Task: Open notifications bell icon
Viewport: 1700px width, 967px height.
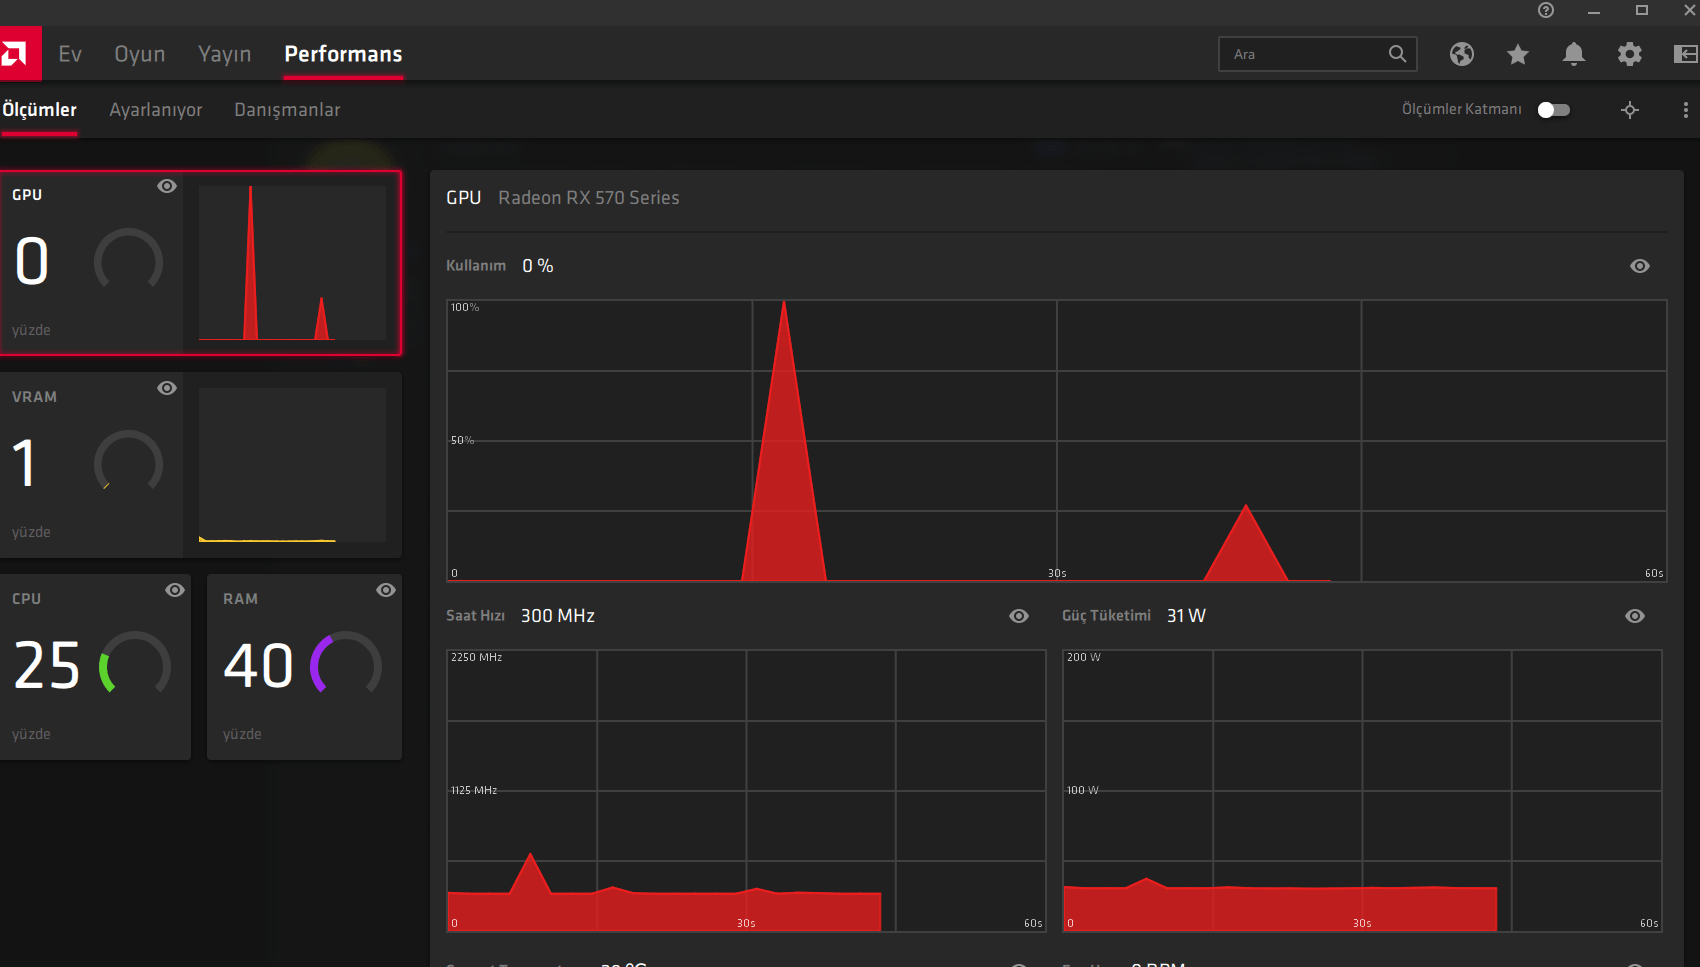Action: (x=1574, y=54)
